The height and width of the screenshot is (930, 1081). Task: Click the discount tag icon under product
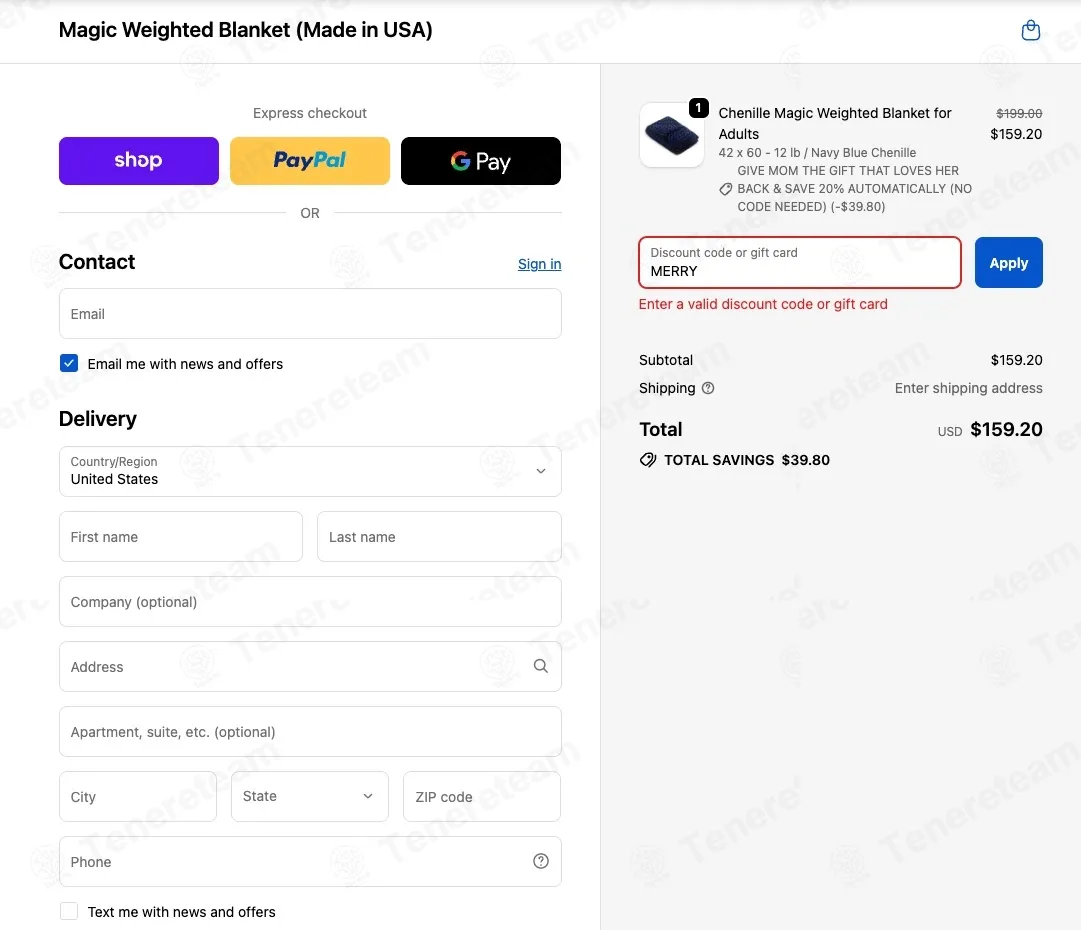pos(725,189)
